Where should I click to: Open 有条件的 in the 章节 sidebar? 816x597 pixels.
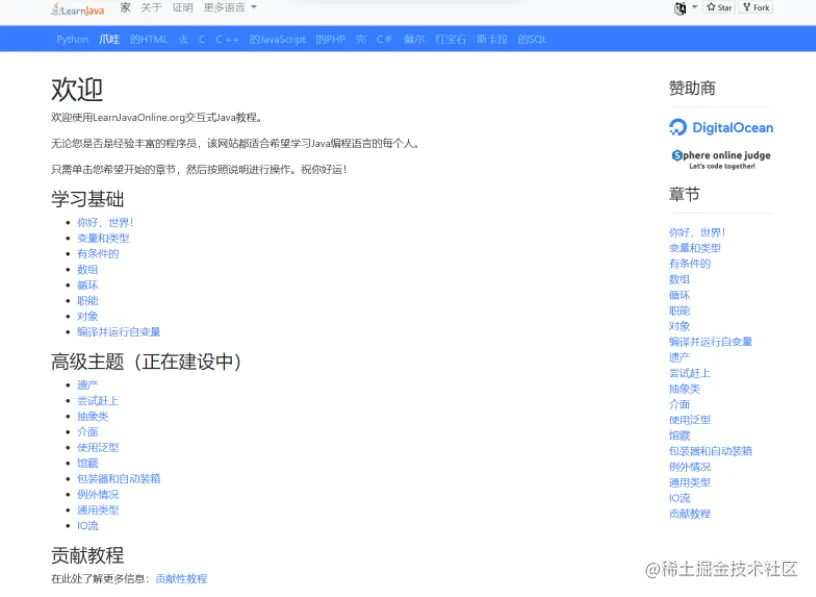point(690,263)
